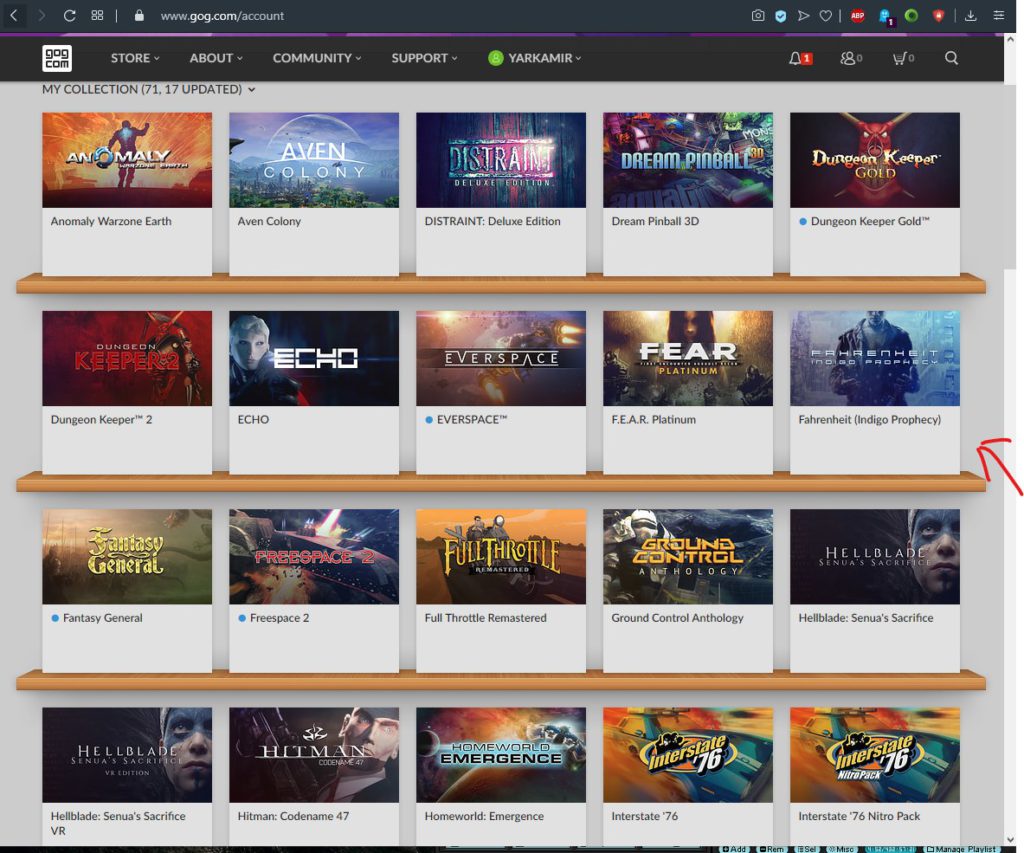This screenshot has height=853, width=1024.
Task: Open the Ghostery ghost extension icon
Action: [x=886, y=16]
